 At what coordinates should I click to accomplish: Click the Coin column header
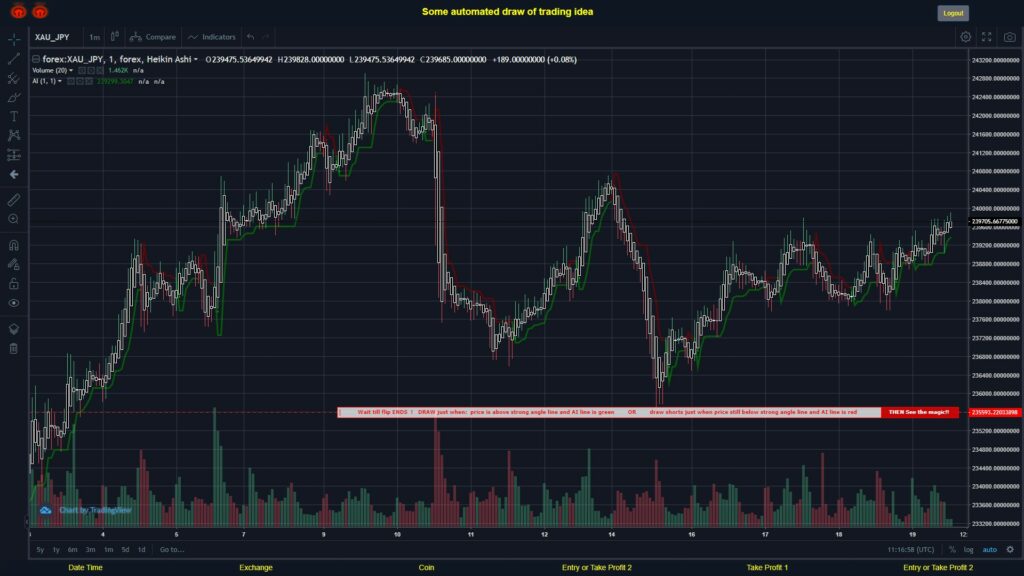click(x=426, y=568)
